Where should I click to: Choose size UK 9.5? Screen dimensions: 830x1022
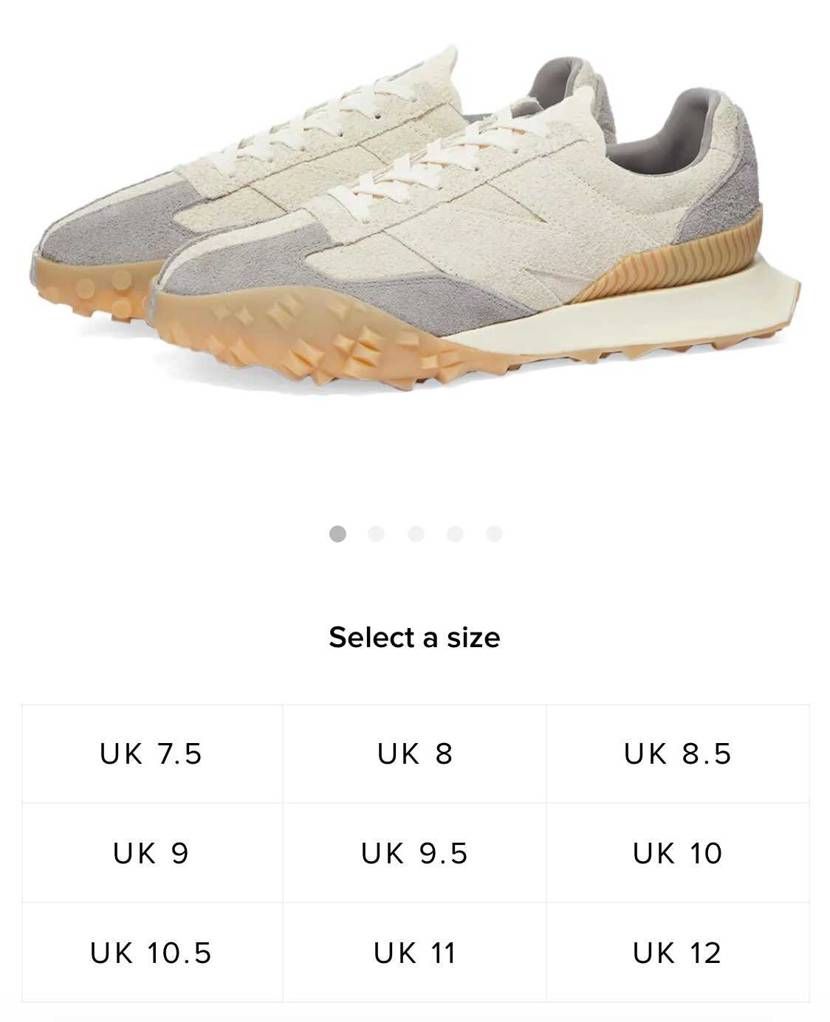click(415, 853)
